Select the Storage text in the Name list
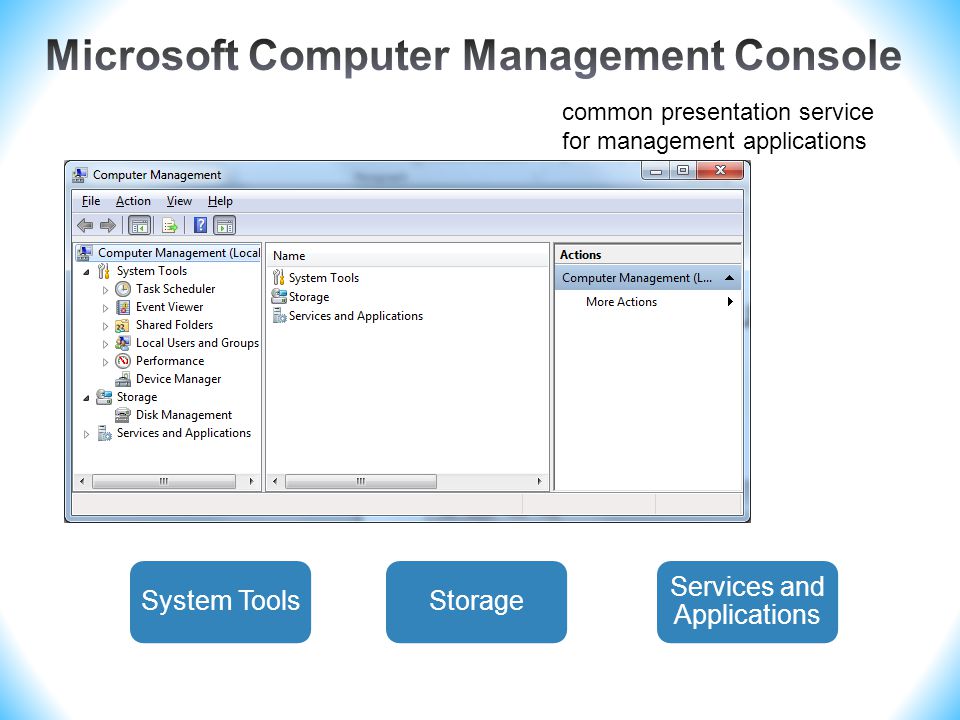Image resolution: width=960 pixels, height=720 pixels. coord(309,297)
